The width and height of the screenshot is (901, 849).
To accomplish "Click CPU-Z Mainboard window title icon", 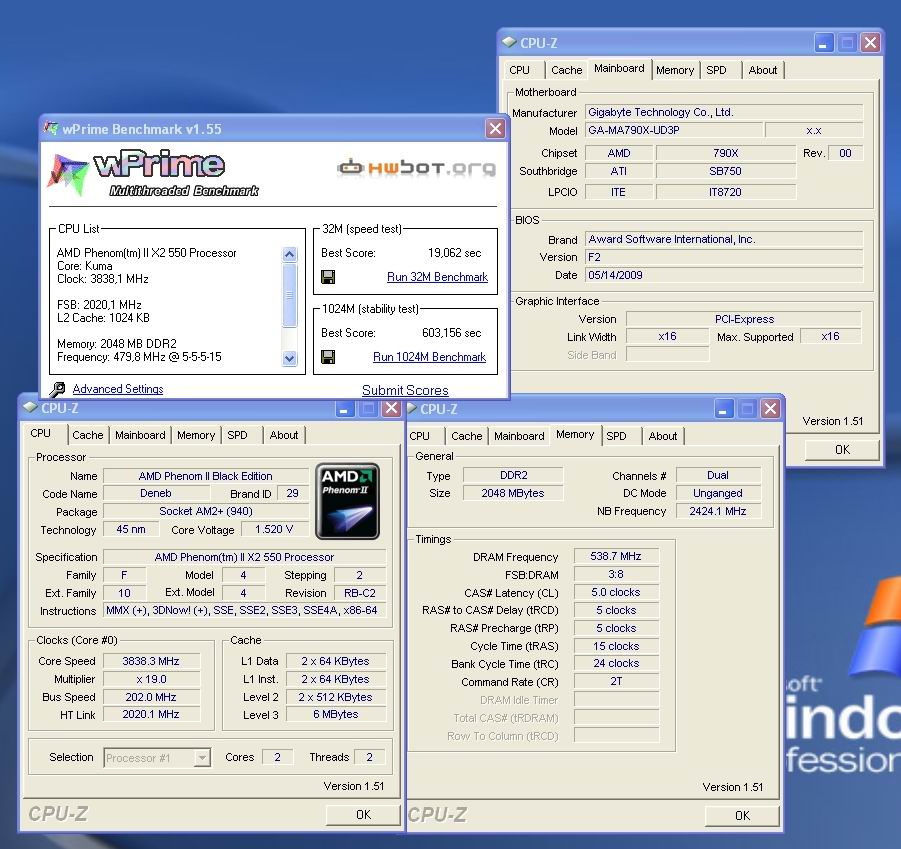I will (509, 42).
